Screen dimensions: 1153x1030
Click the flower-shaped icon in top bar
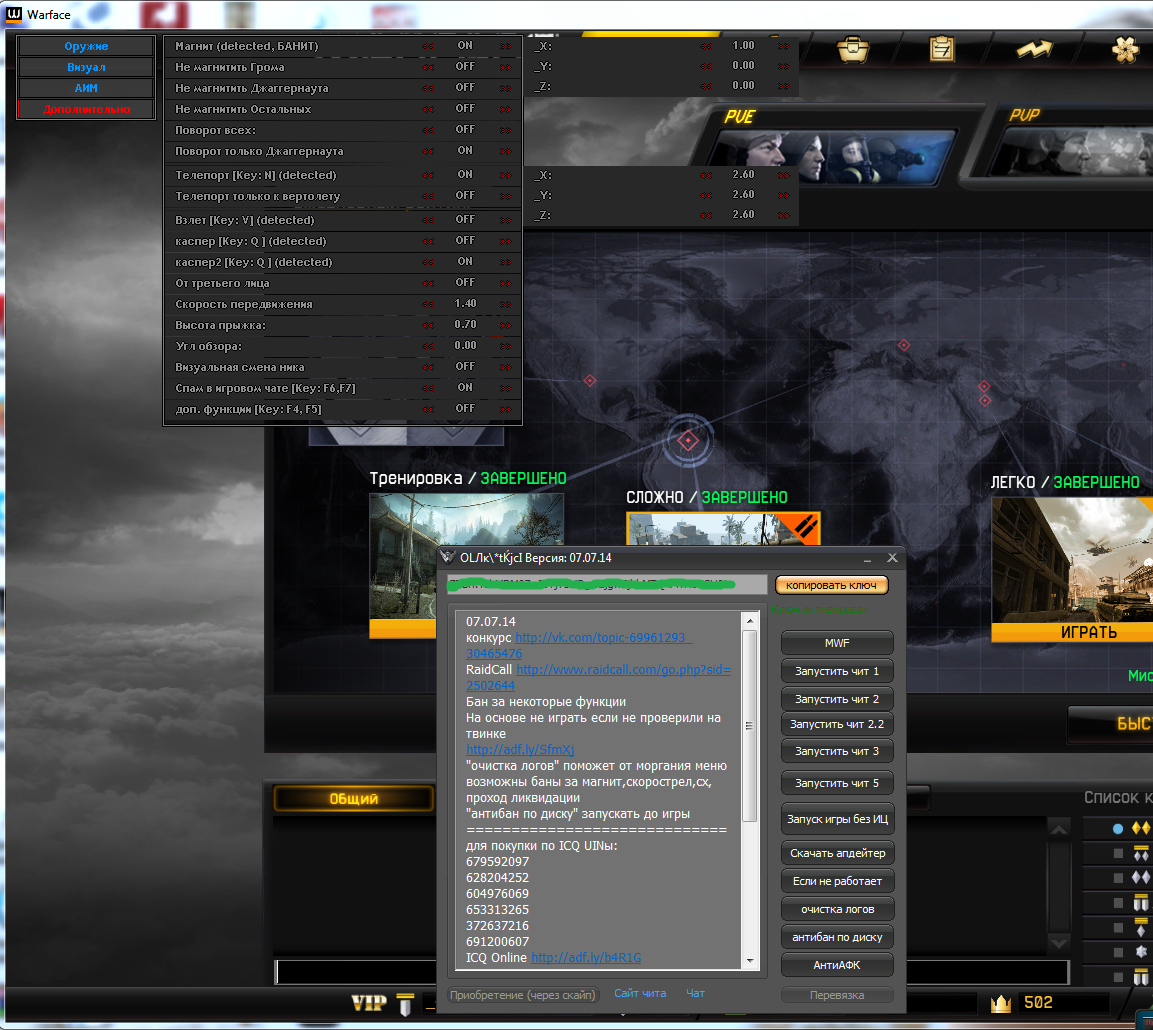coord(1125,49)
